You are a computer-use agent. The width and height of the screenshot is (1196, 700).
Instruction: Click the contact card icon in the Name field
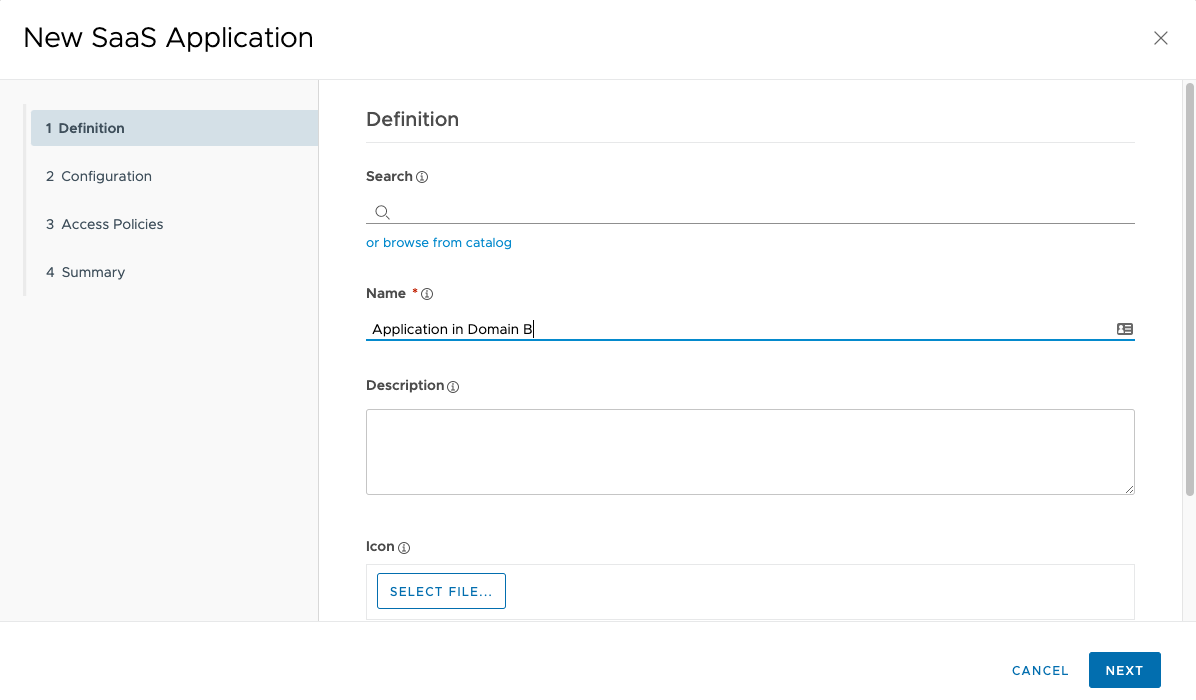[x=1124, y=329]
